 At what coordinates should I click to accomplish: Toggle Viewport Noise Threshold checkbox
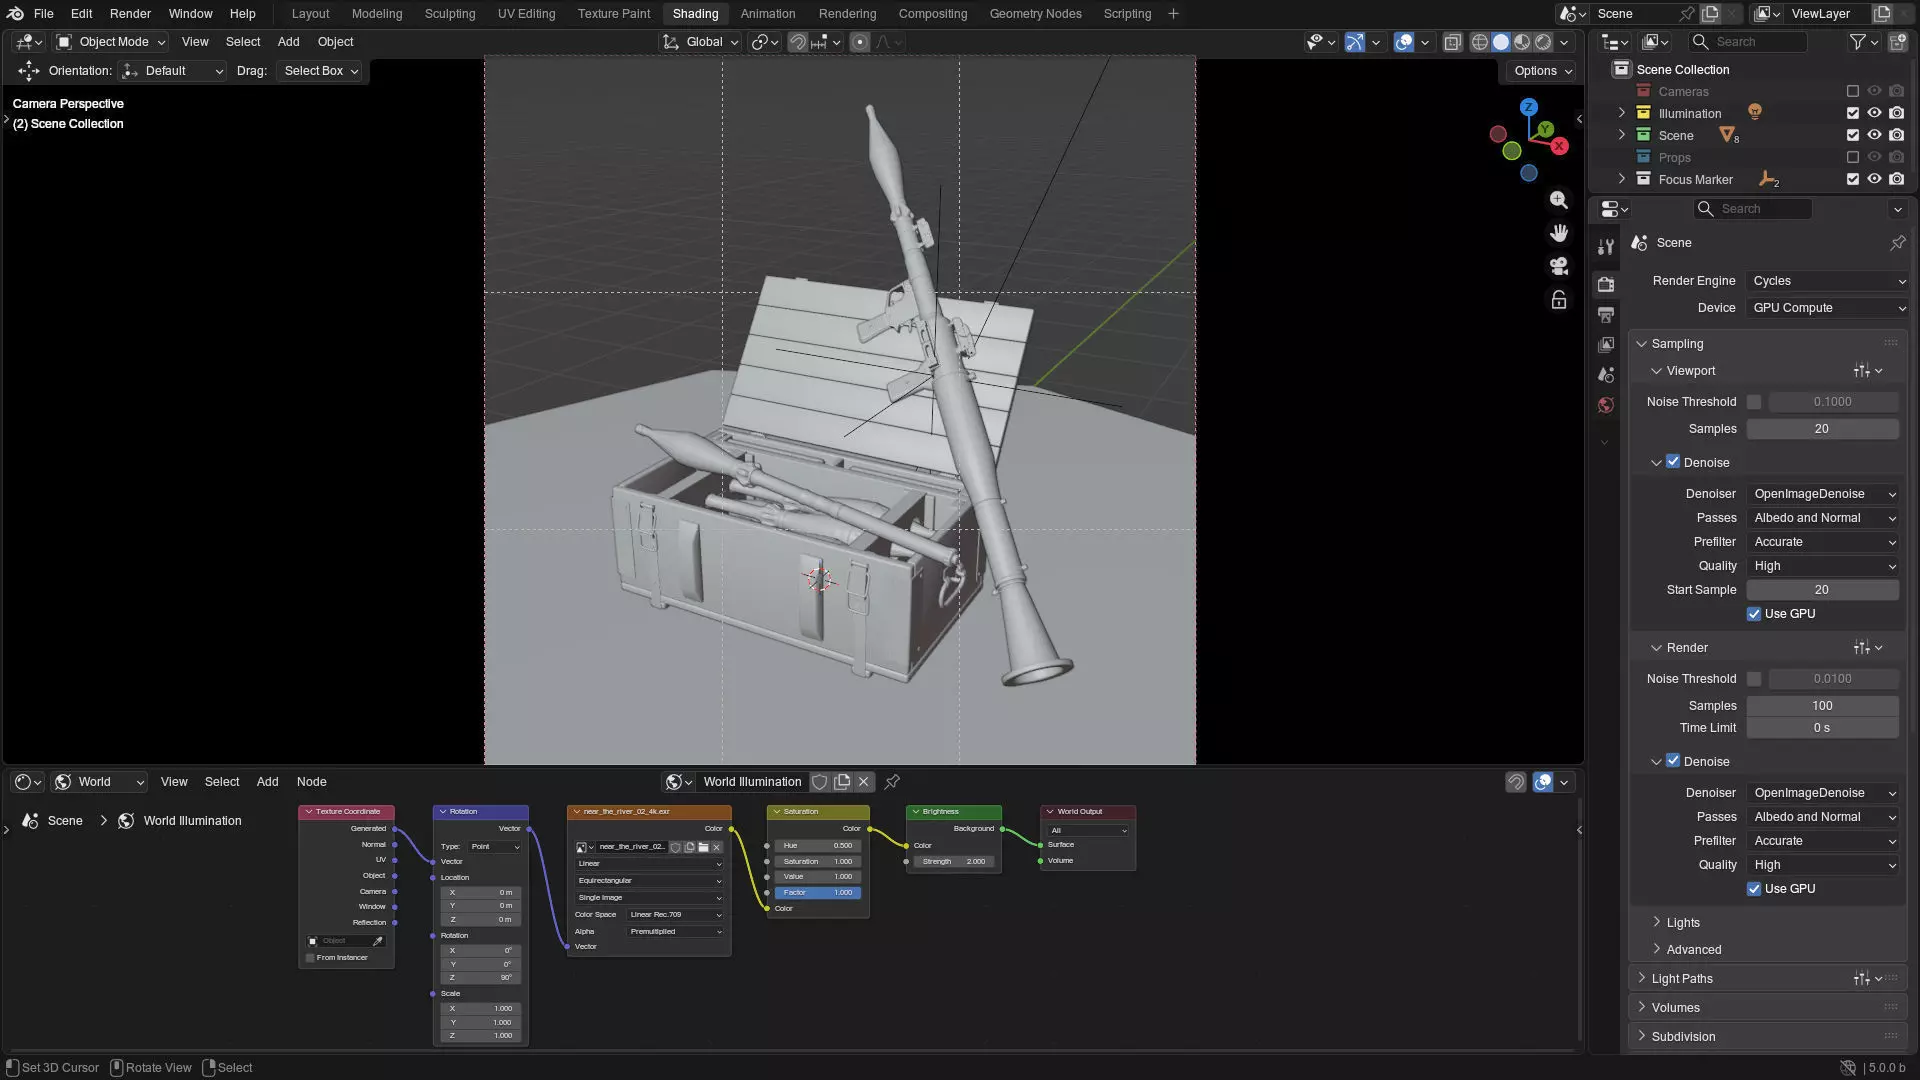click(1754, 402)
